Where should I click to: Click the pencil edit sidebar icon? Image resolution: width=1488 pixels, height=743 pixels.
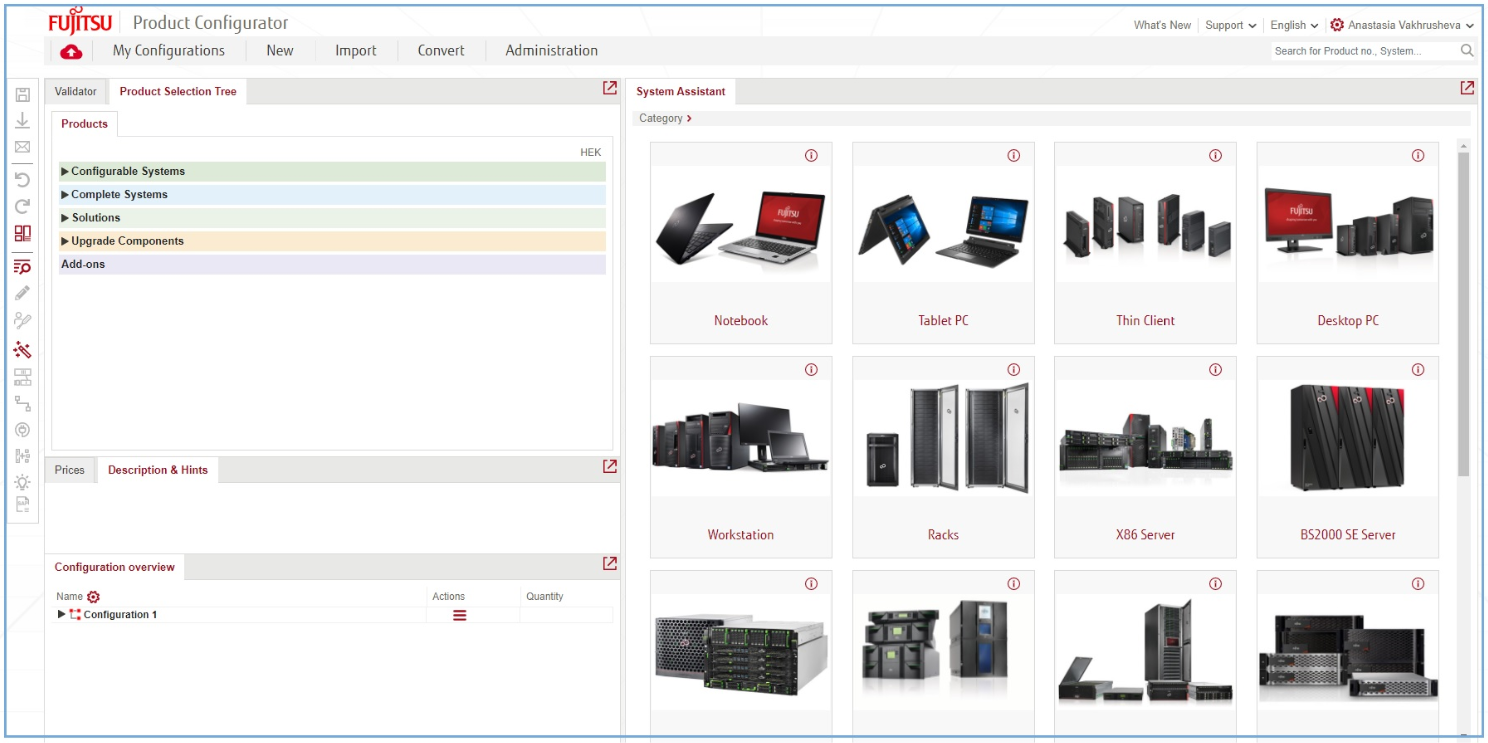(x=22, y=293)
